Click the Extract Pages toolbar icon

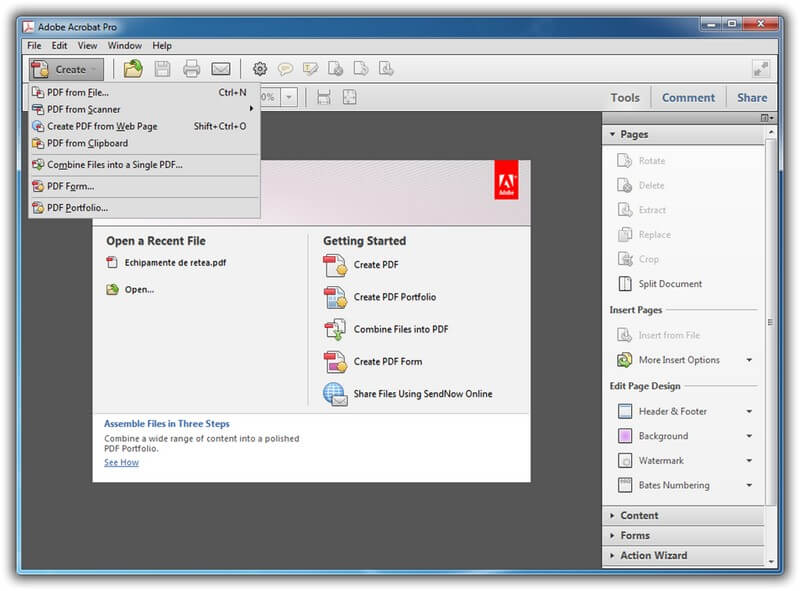tap(386, 69)
